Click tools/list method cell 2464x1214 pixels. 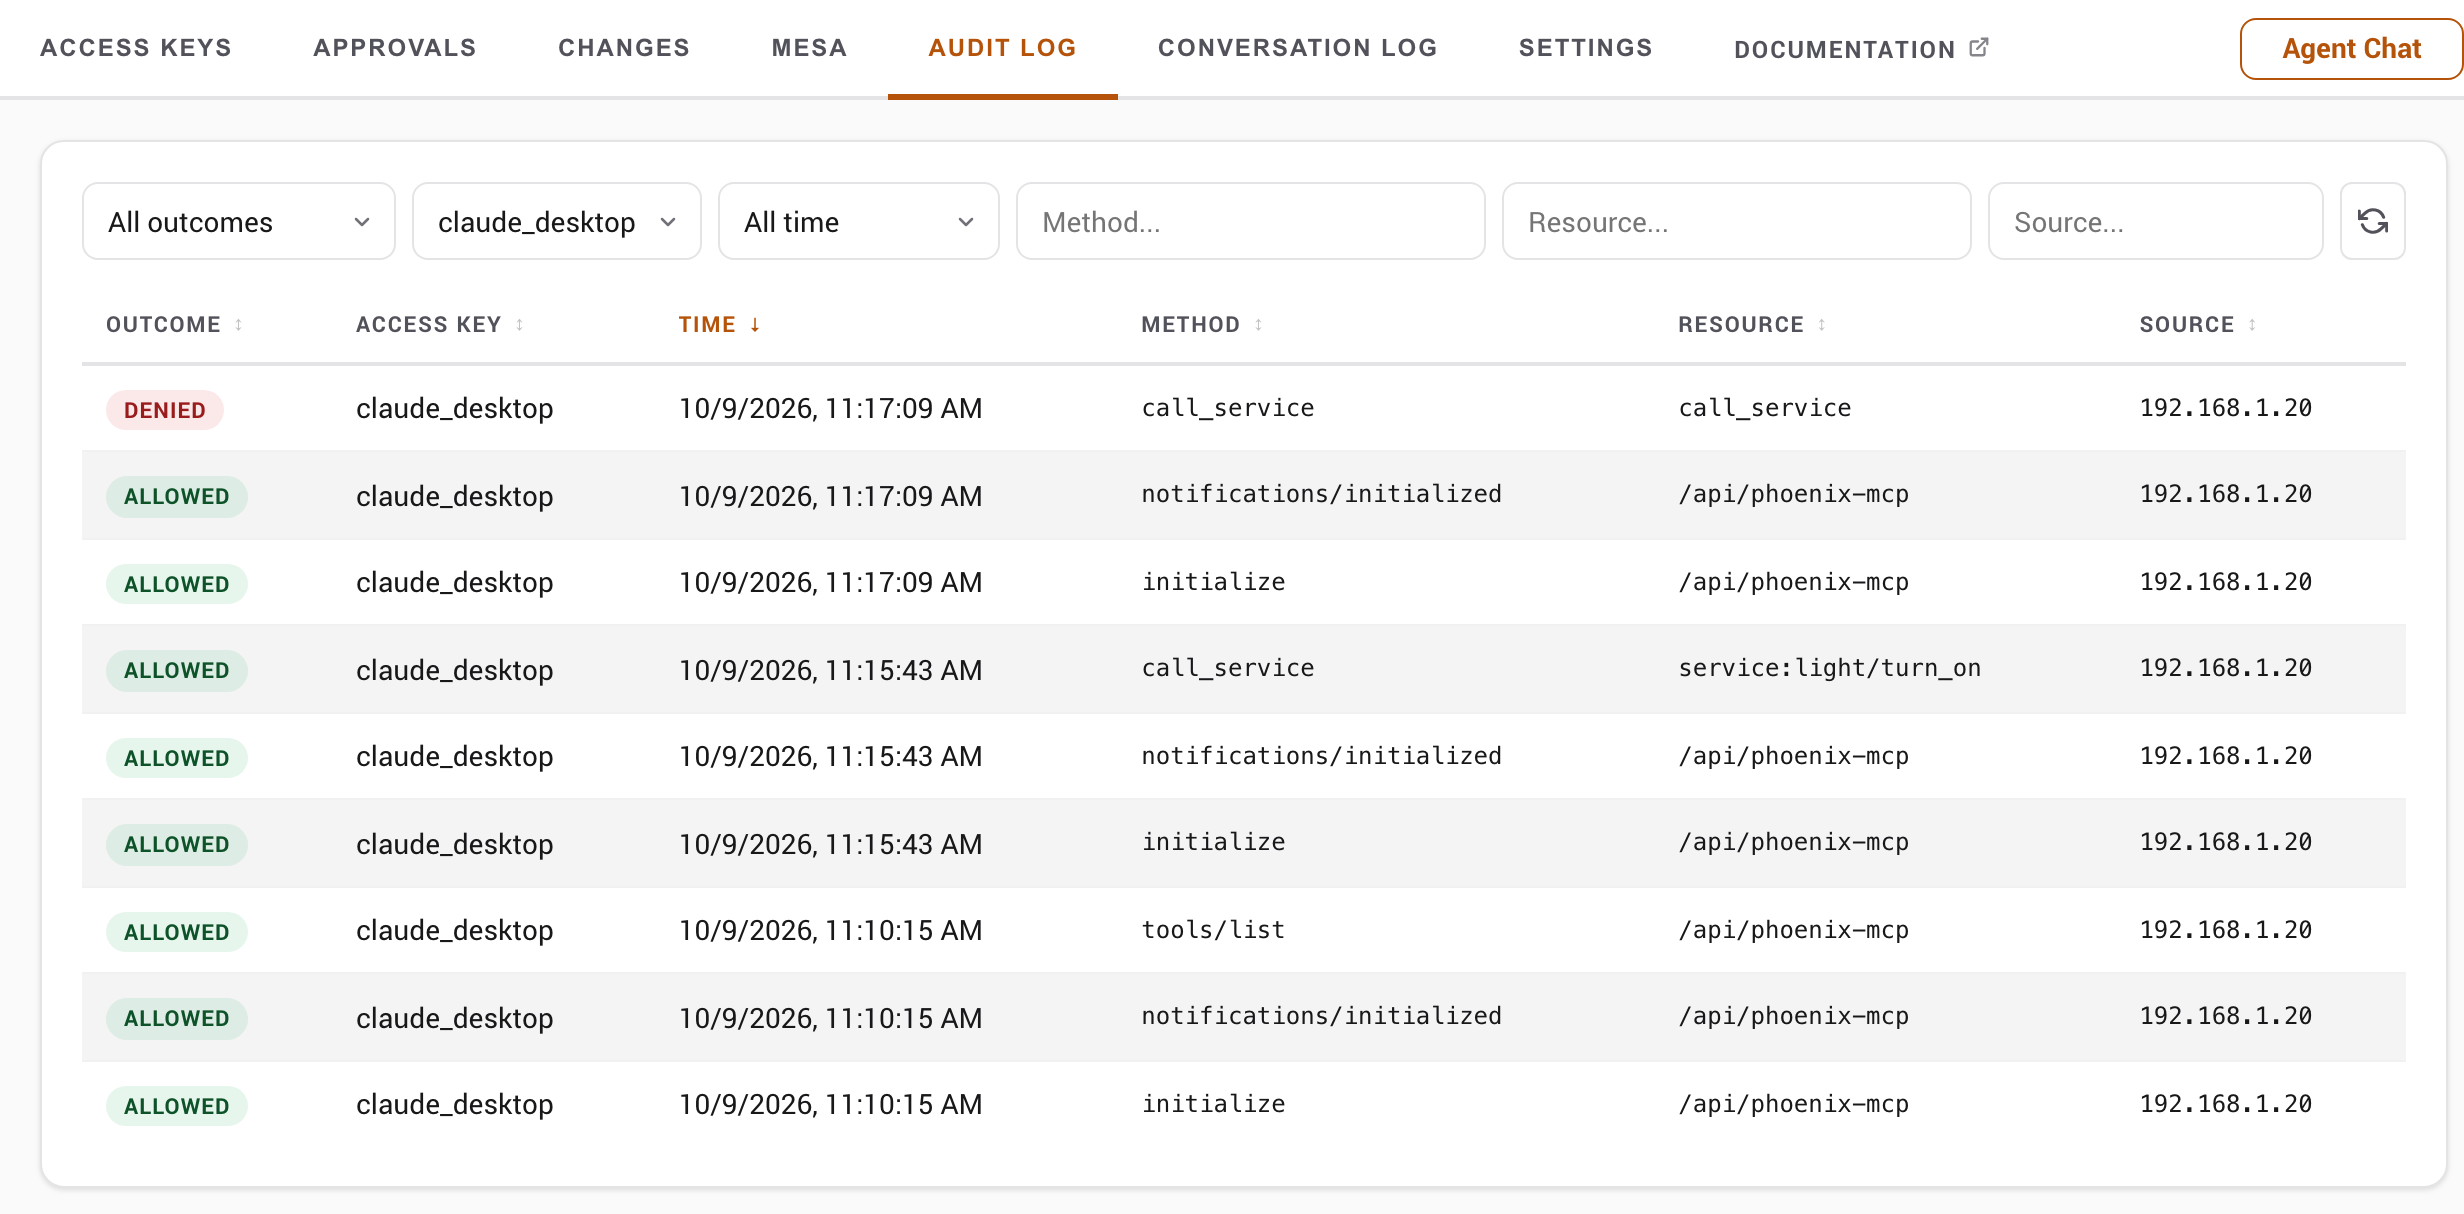click(1213, 930)
